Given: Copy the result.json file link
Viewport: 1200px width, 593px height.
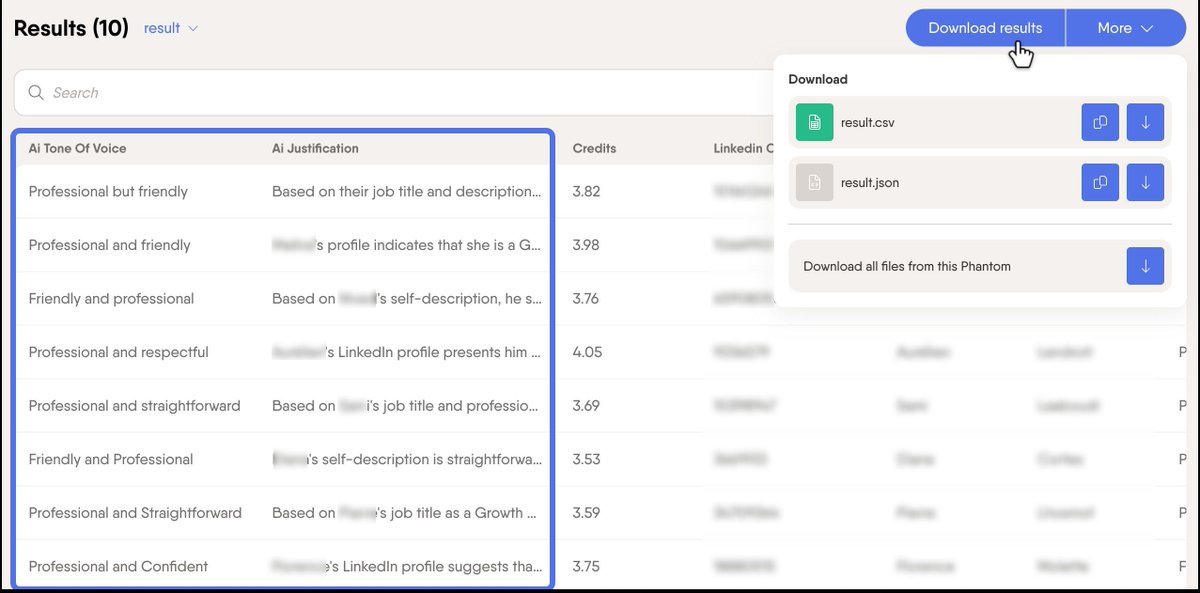Looking at the screenshot, I should pyautogui.click(x=1100, y=183).
